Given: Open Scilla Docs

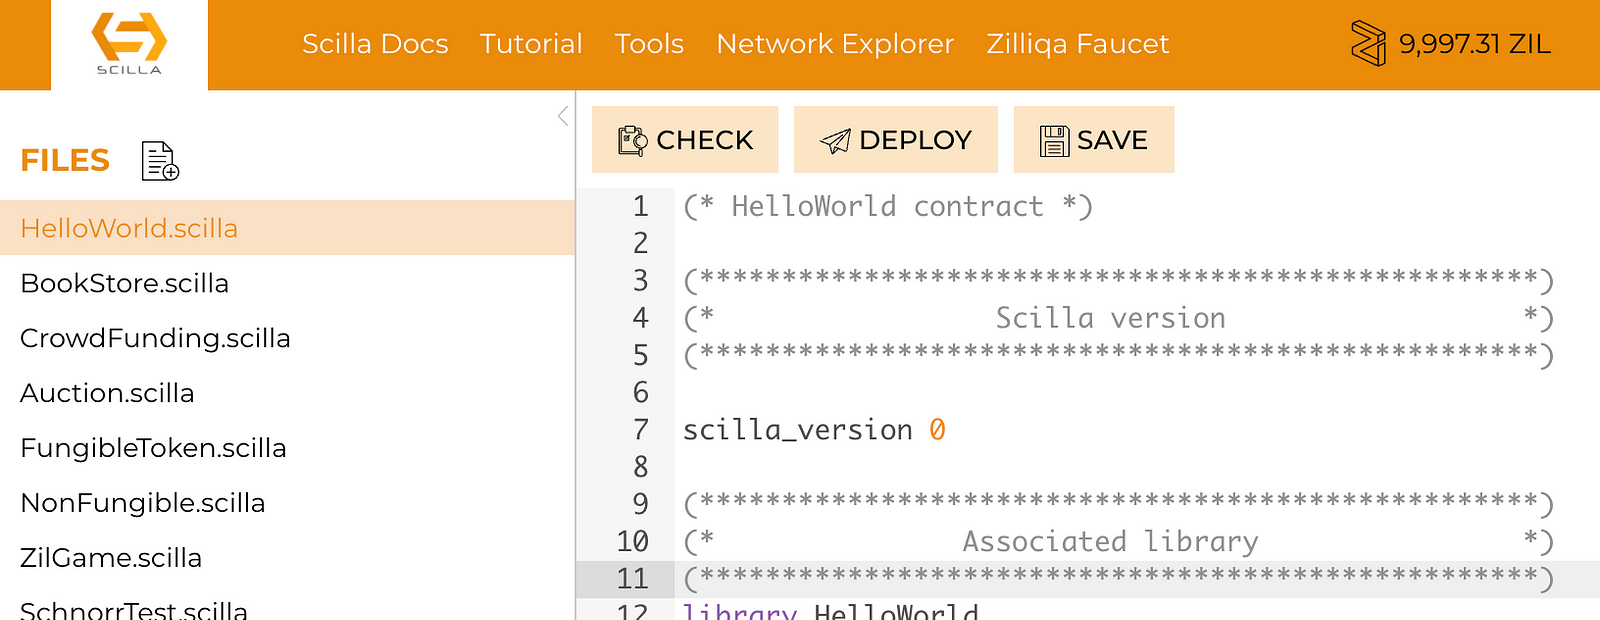Looking at the screenshot, I should pos(375,44).
